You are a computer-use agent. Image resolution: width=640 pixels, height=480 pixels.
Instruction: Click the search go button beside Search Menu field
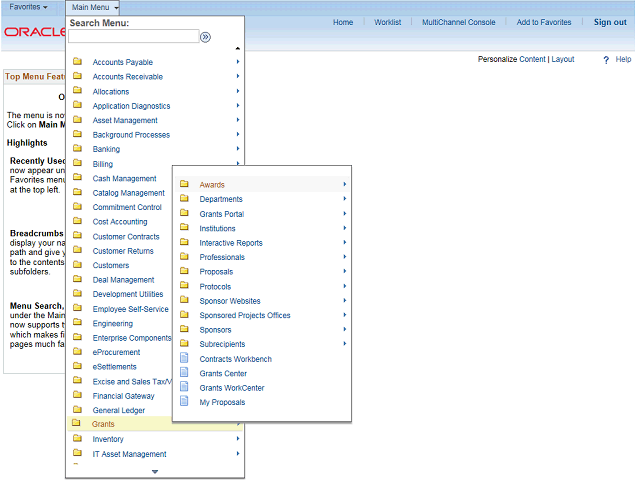click(206, 37)
